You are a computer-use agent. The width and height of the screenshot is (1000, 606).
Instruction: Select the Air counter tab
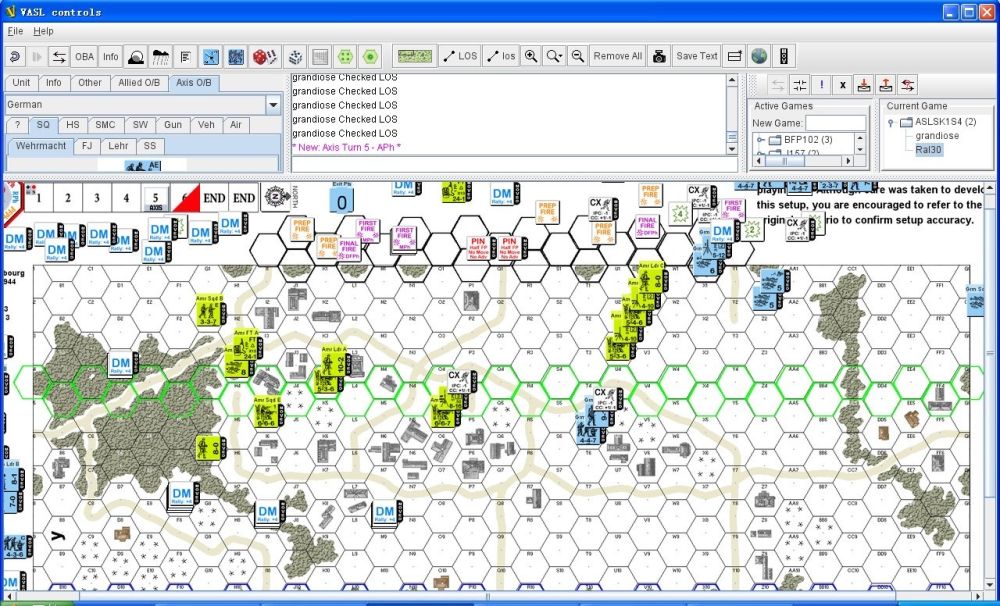236,125
